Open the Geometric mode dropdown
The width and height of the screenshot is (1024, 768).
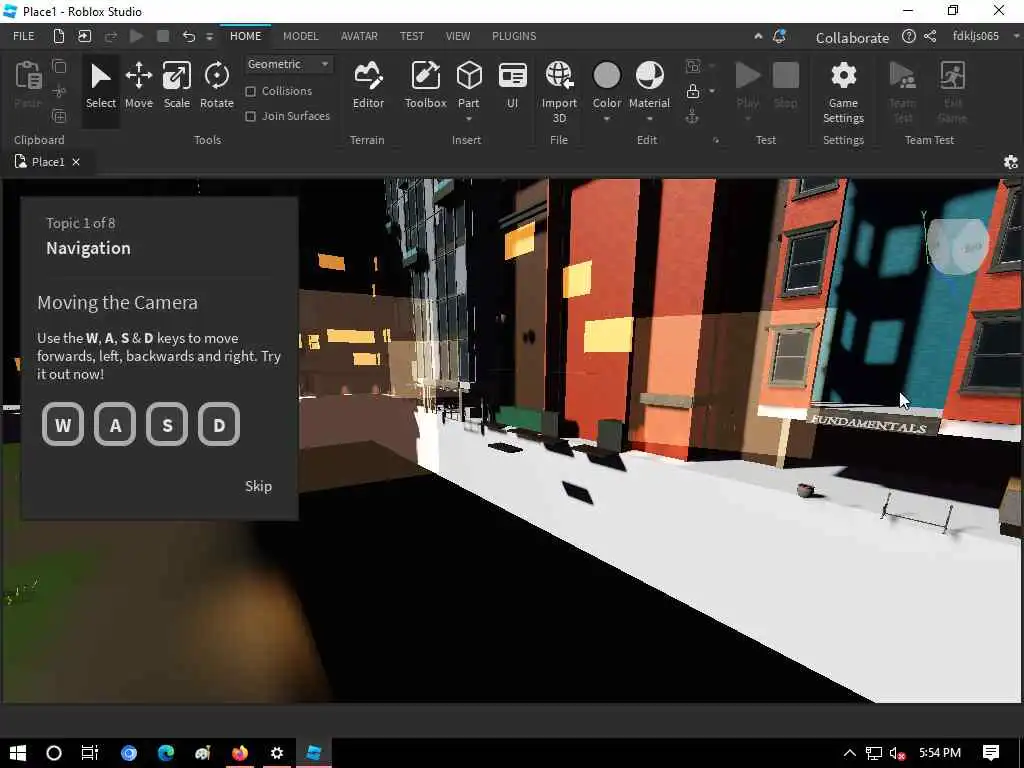point(288,64)
